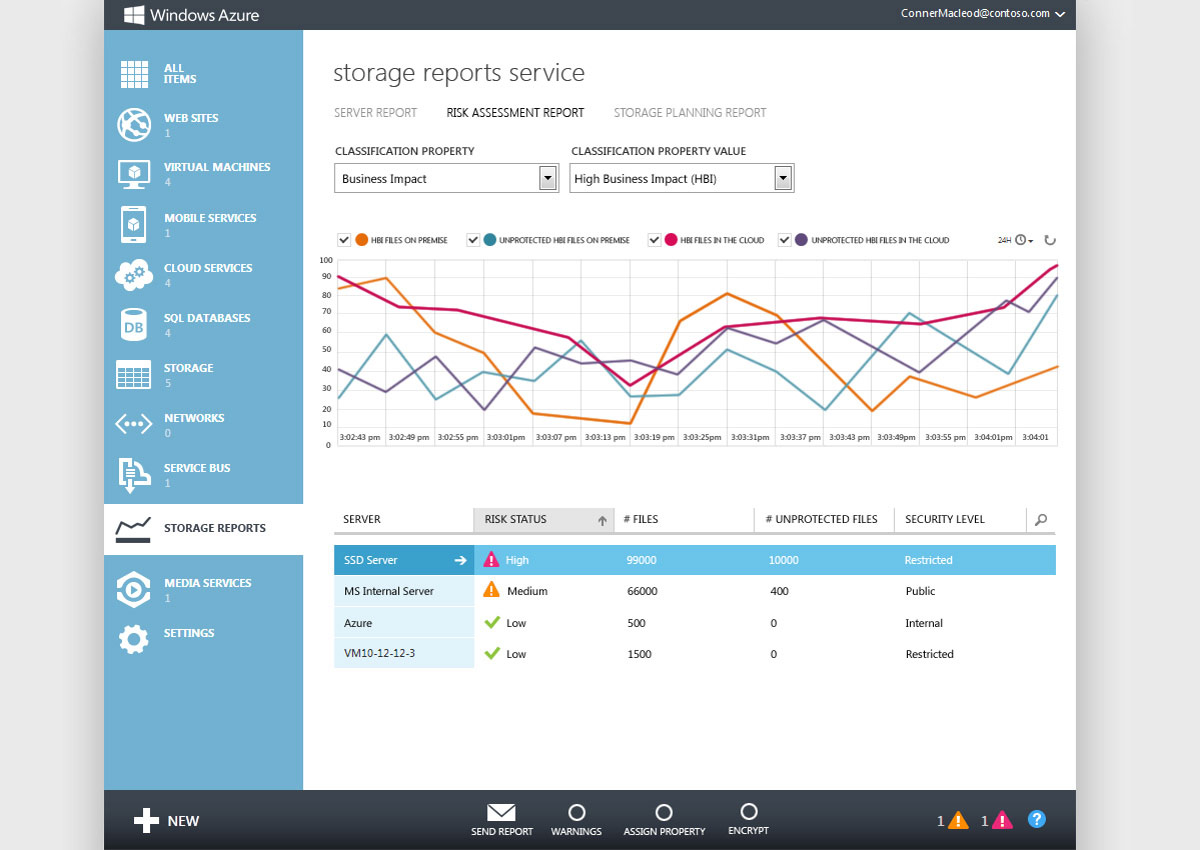Click the # Unprotected Files column header
1200x850 pixels.
[x=821, y=520]
